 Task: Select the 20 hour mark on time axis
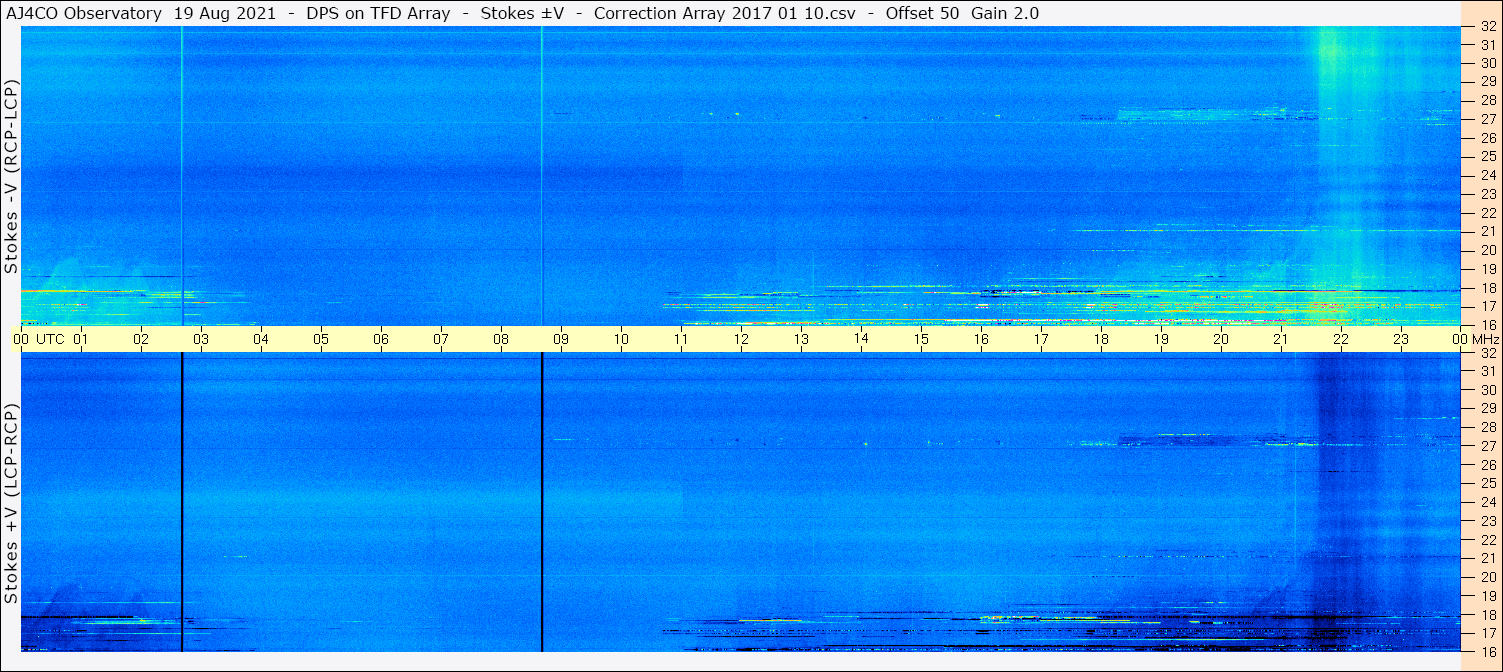[1221, 339]
